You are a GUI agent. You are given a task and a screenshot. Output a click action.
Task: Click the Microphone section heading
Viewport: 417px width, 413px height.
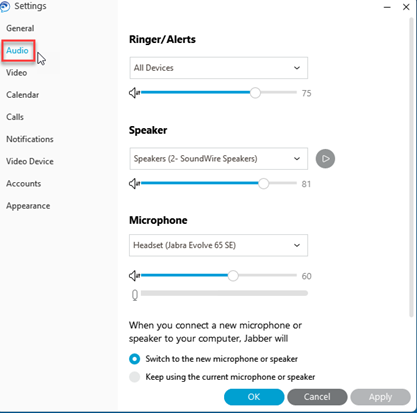pyautogui.click(x=158, y=220)
